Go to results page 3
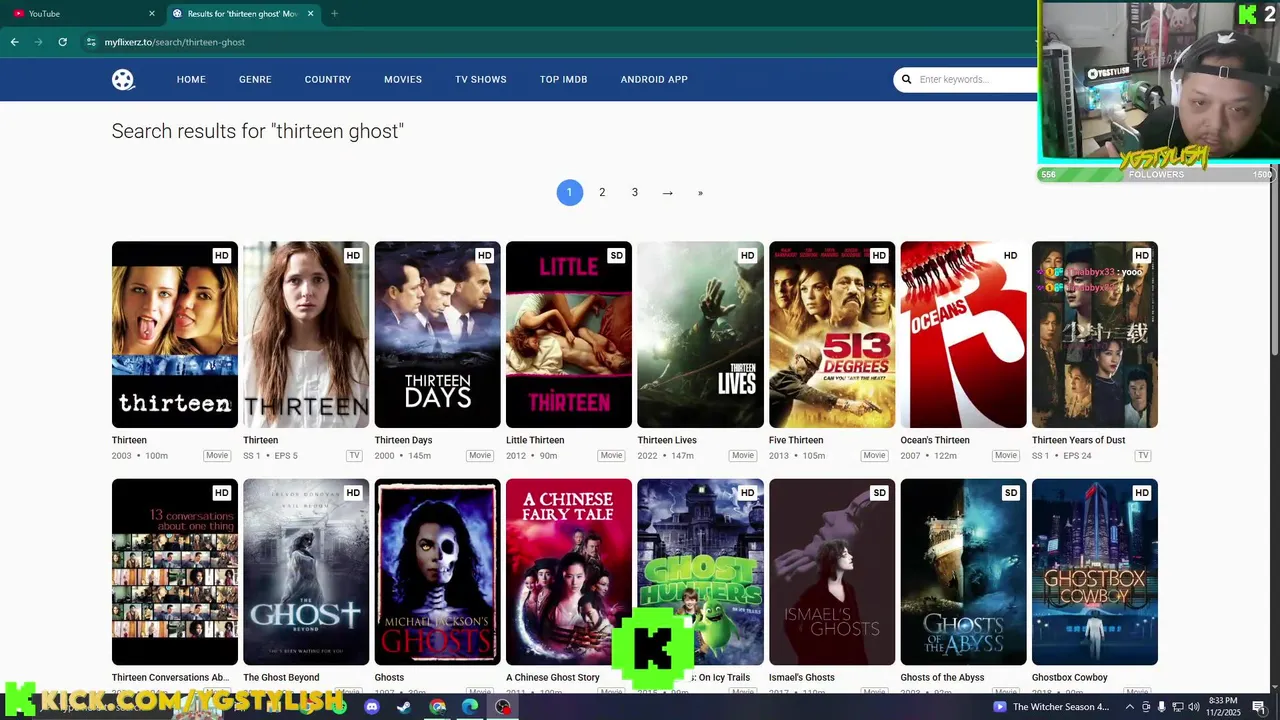Image resolution: width=1280 pixels, height=720 pixels. (634, 192)
